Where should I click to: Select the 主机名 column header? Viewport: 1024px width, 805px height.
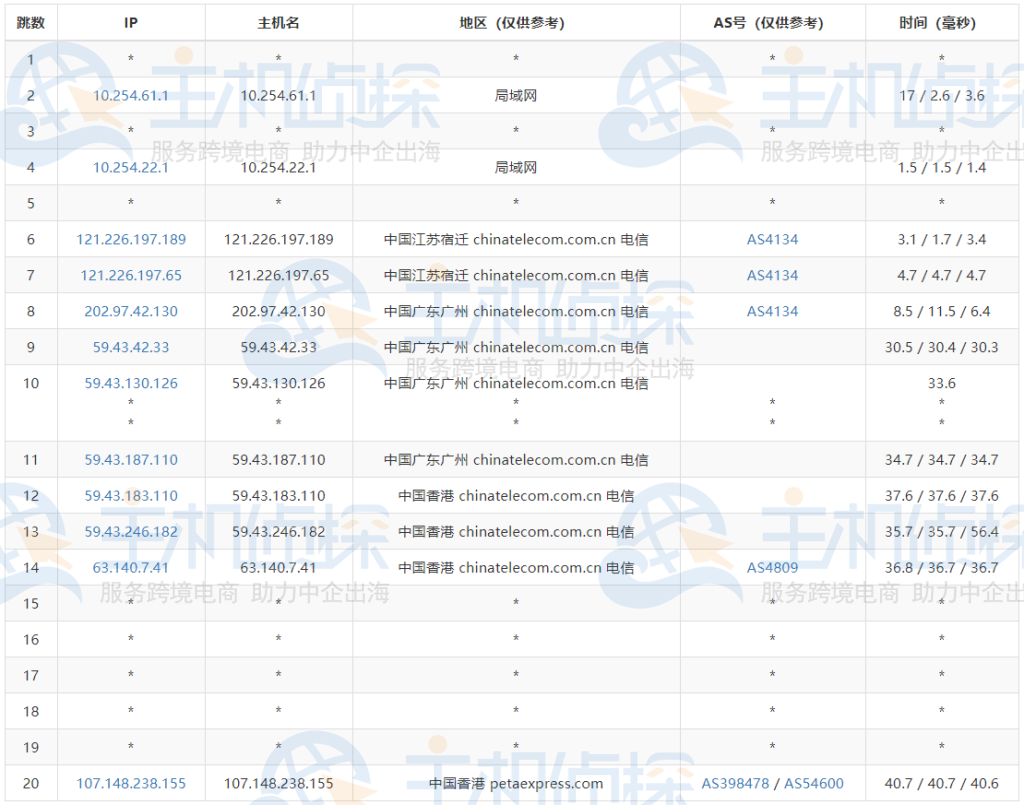coord(279,22)
